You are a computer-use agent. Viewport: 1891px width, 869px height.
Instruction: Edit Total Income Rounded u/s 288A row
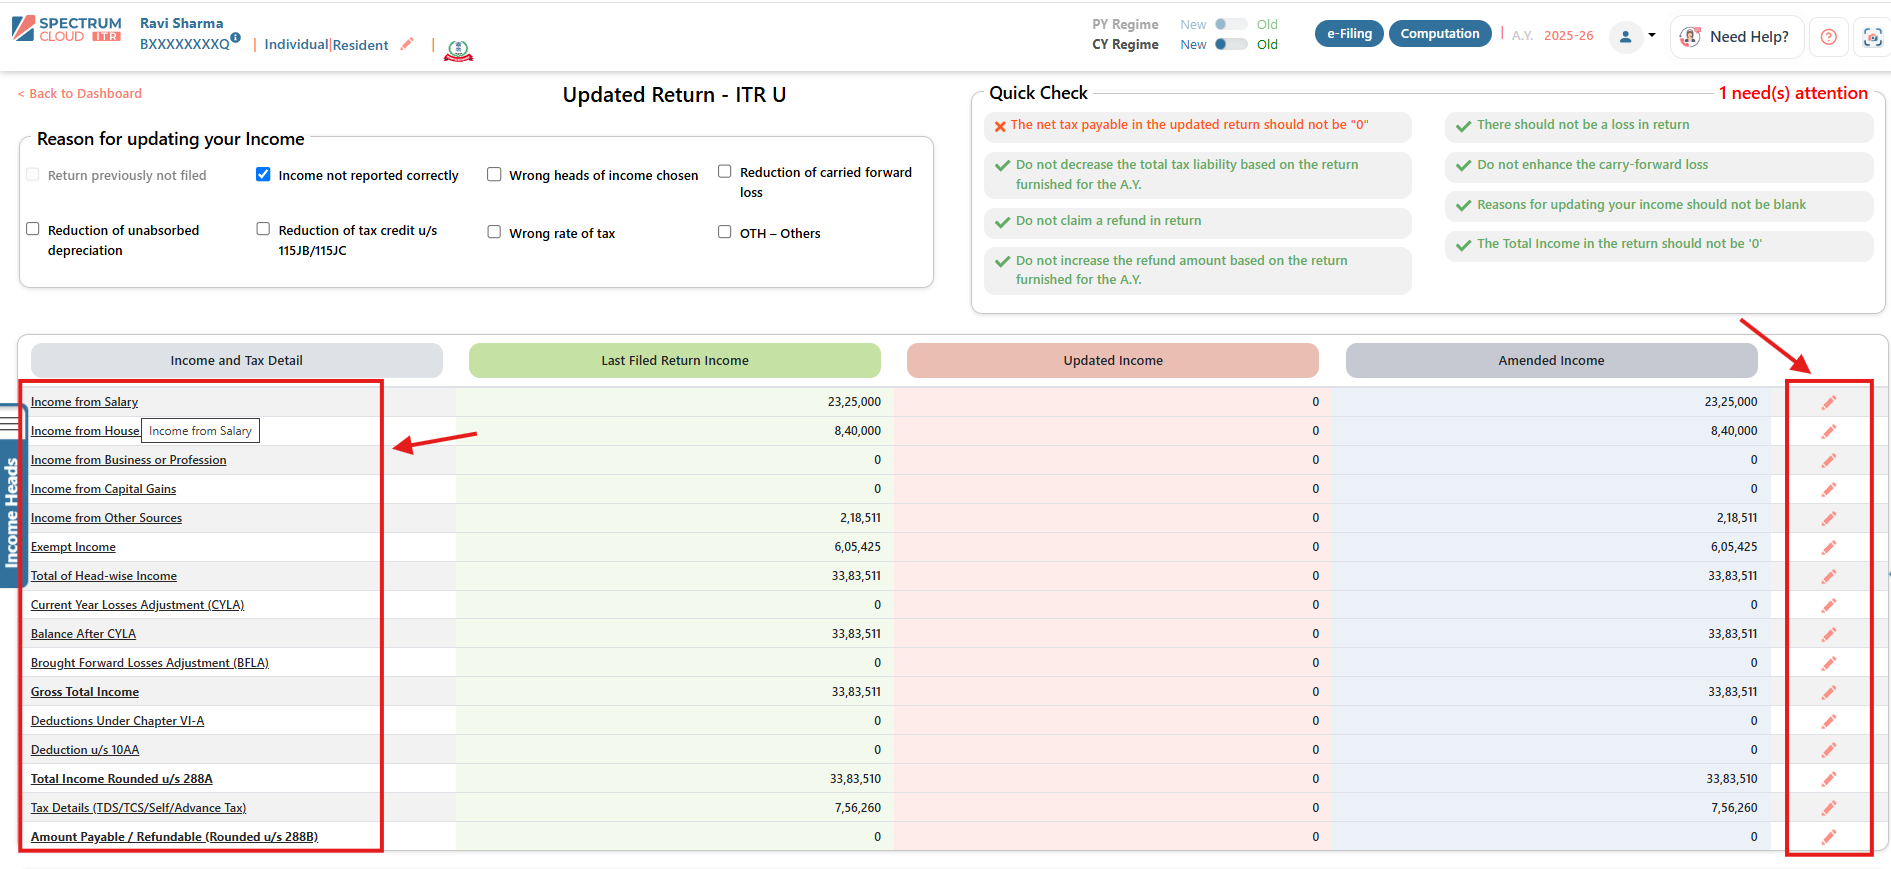click(1828, 779)
